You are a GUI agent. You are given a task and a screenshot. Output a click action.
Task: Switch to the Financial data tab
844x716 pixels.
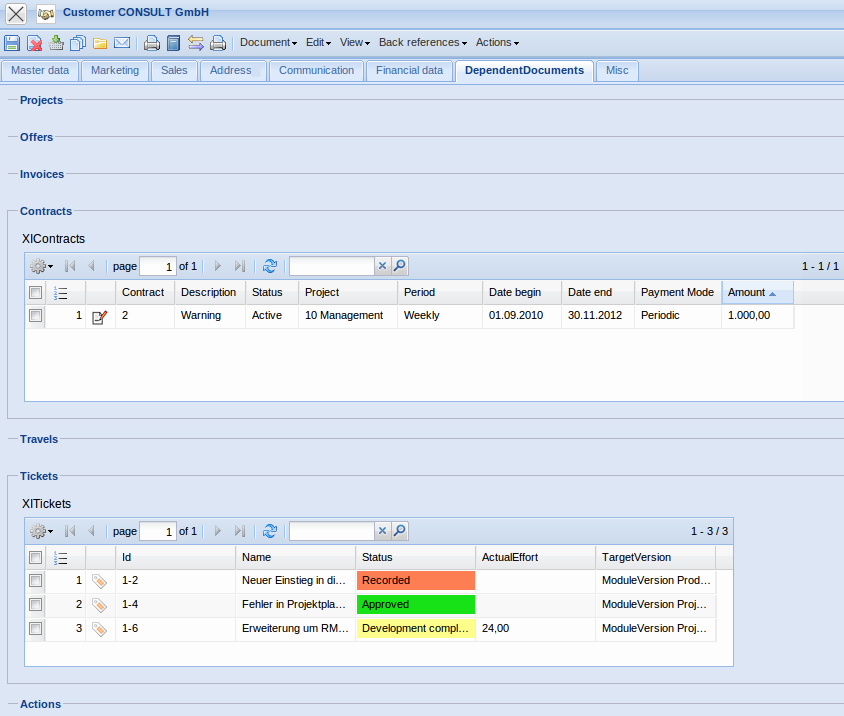pos(409,71)
